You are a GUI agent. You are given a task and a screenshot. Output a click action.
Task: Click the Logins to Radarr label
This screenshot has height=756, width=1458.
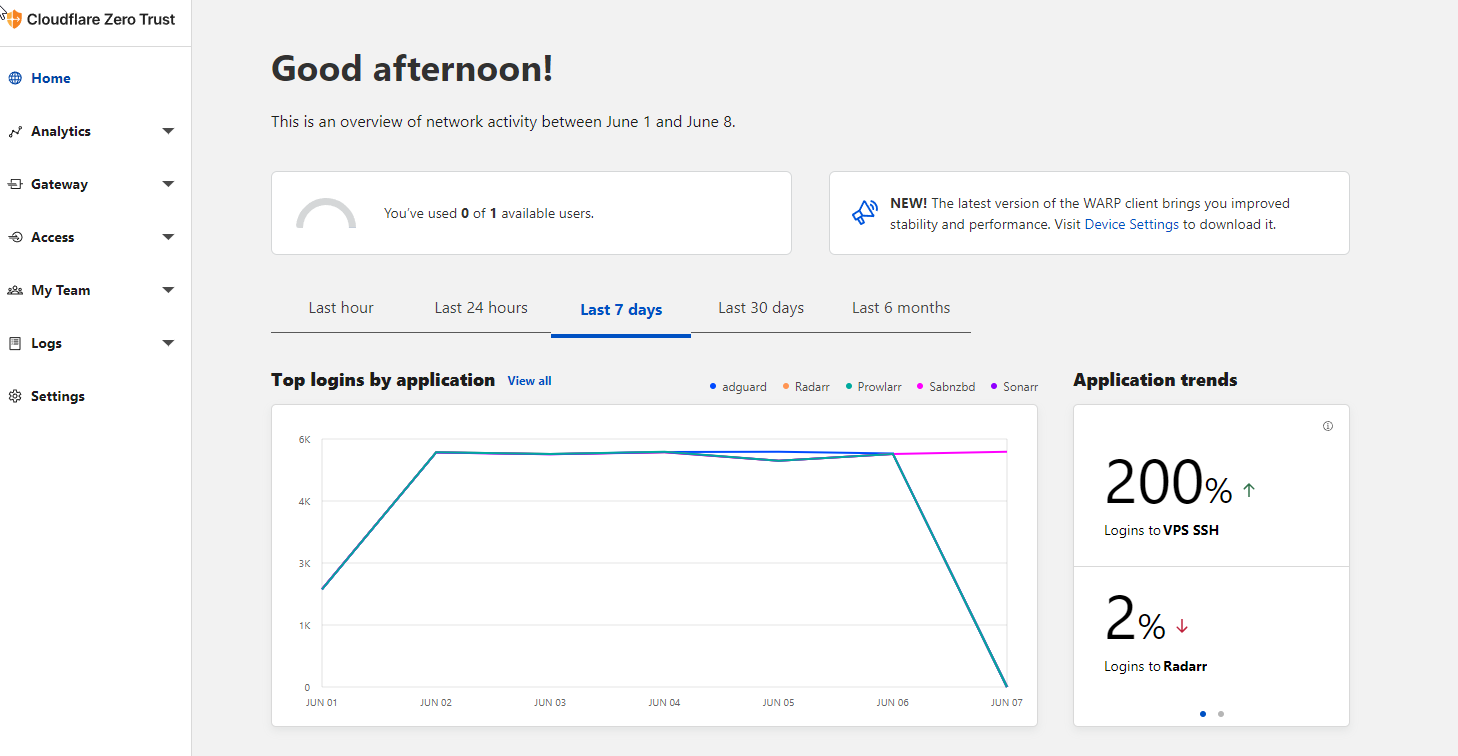(x=1156, y=666)
